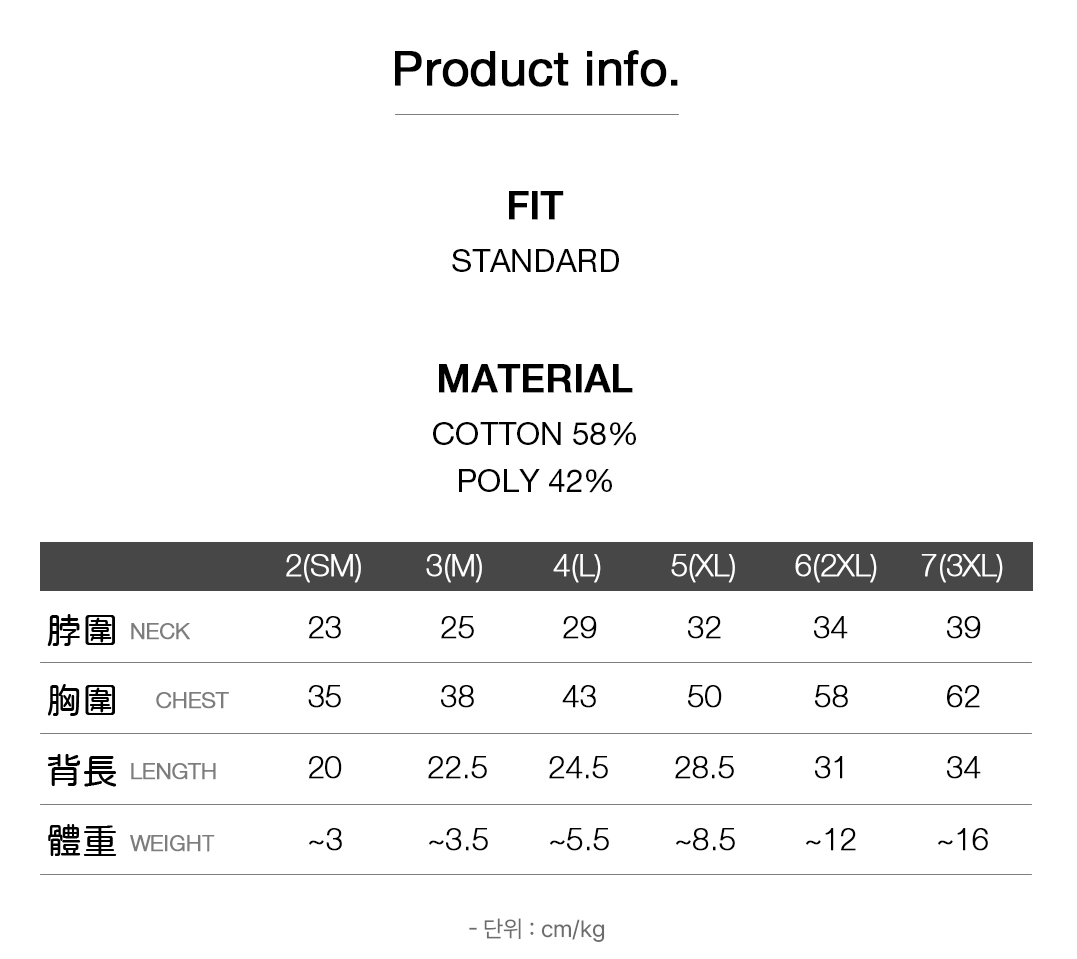Screen dimensions: 1077x959
Task: Select the POLY 42% text
Action: click(x=534, y=481)
